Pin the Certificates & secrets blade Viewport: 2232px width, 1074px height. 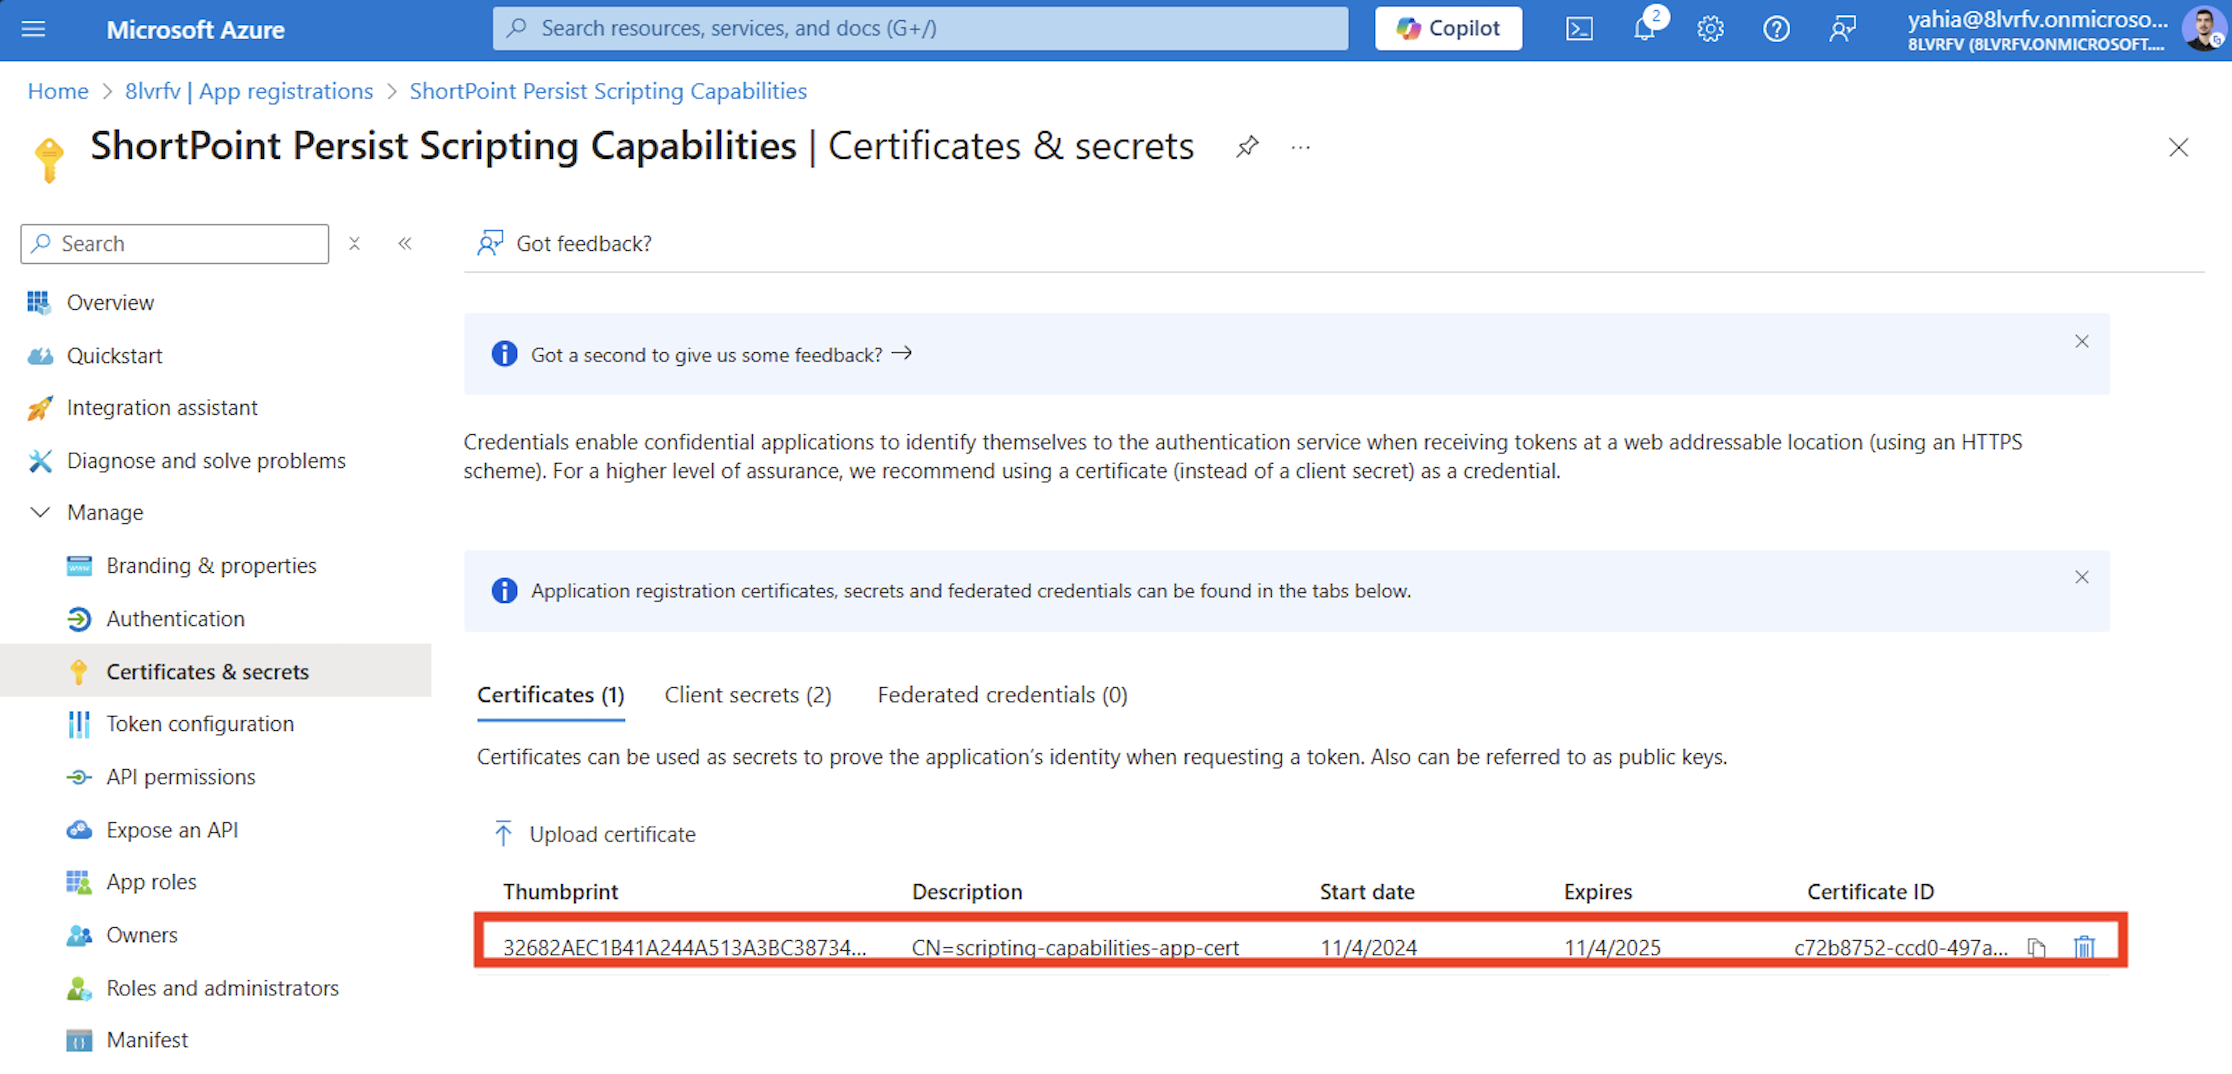tap(1247, 147)
